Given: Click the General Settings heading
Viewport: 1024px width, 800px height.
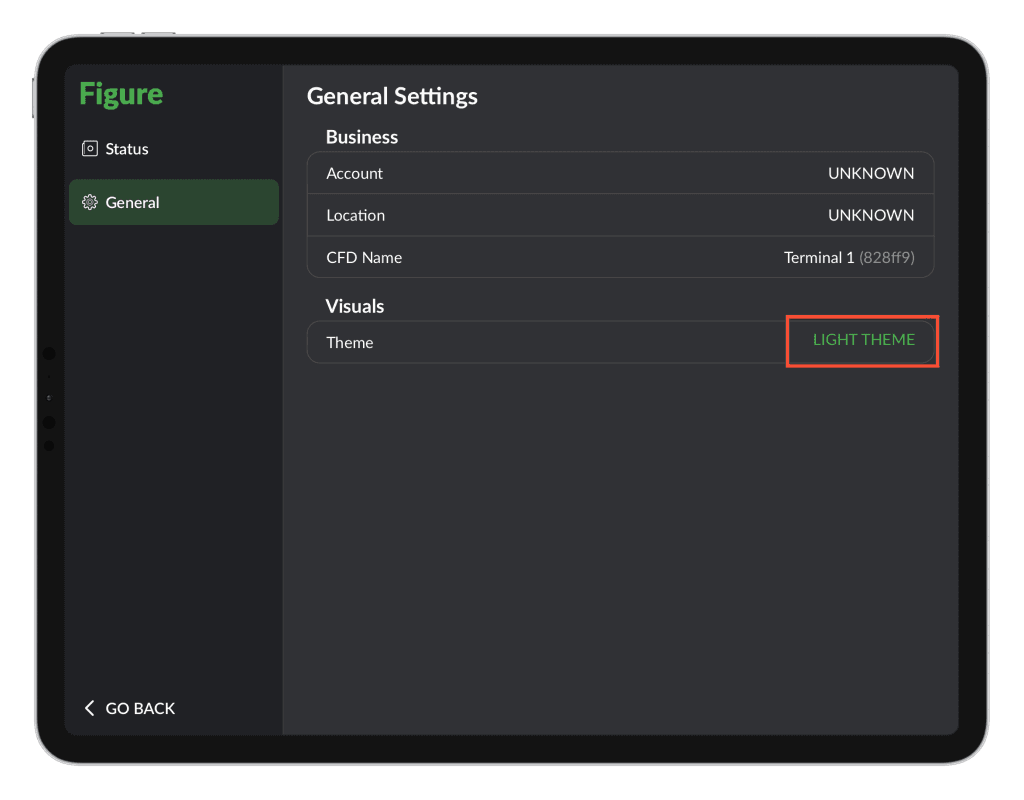Looking at the screenshot, I should coord(392,97).
